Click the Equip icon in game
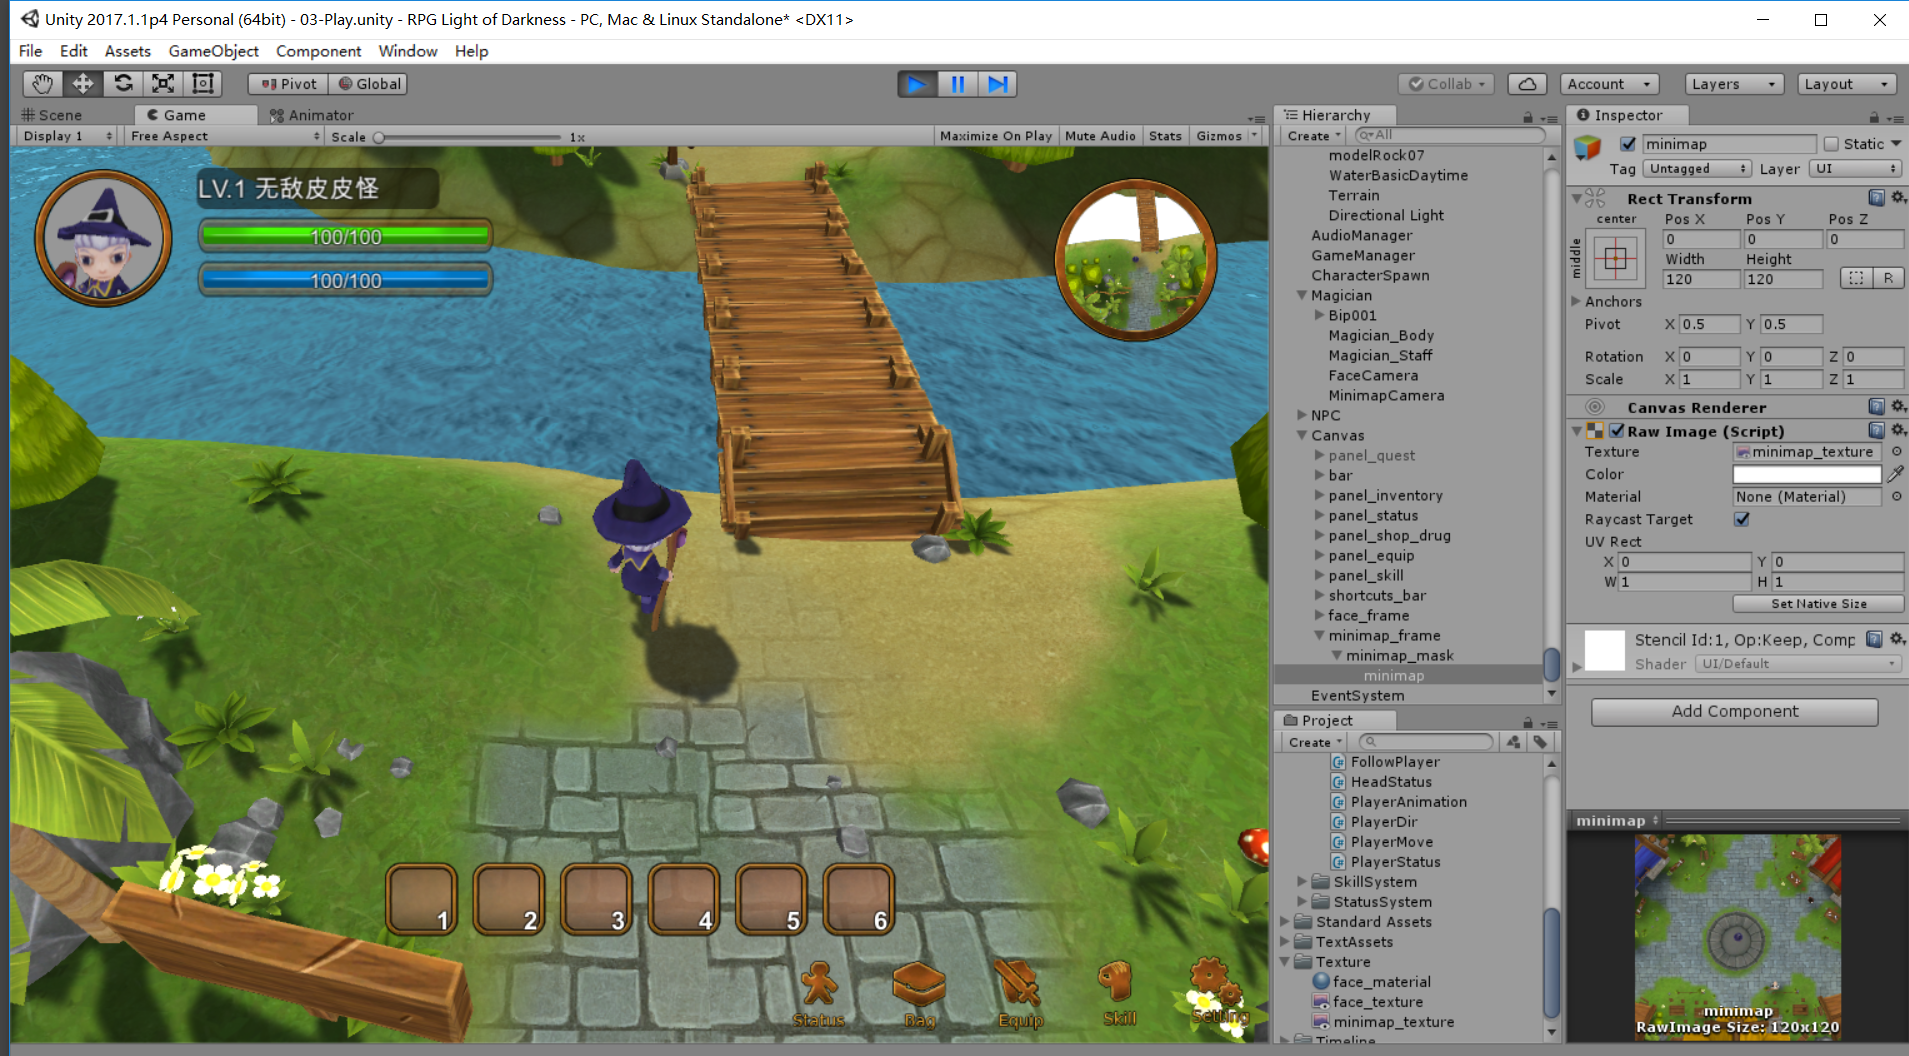This screenshot has height=1056, width=1909. click(x=1020, y=993)
